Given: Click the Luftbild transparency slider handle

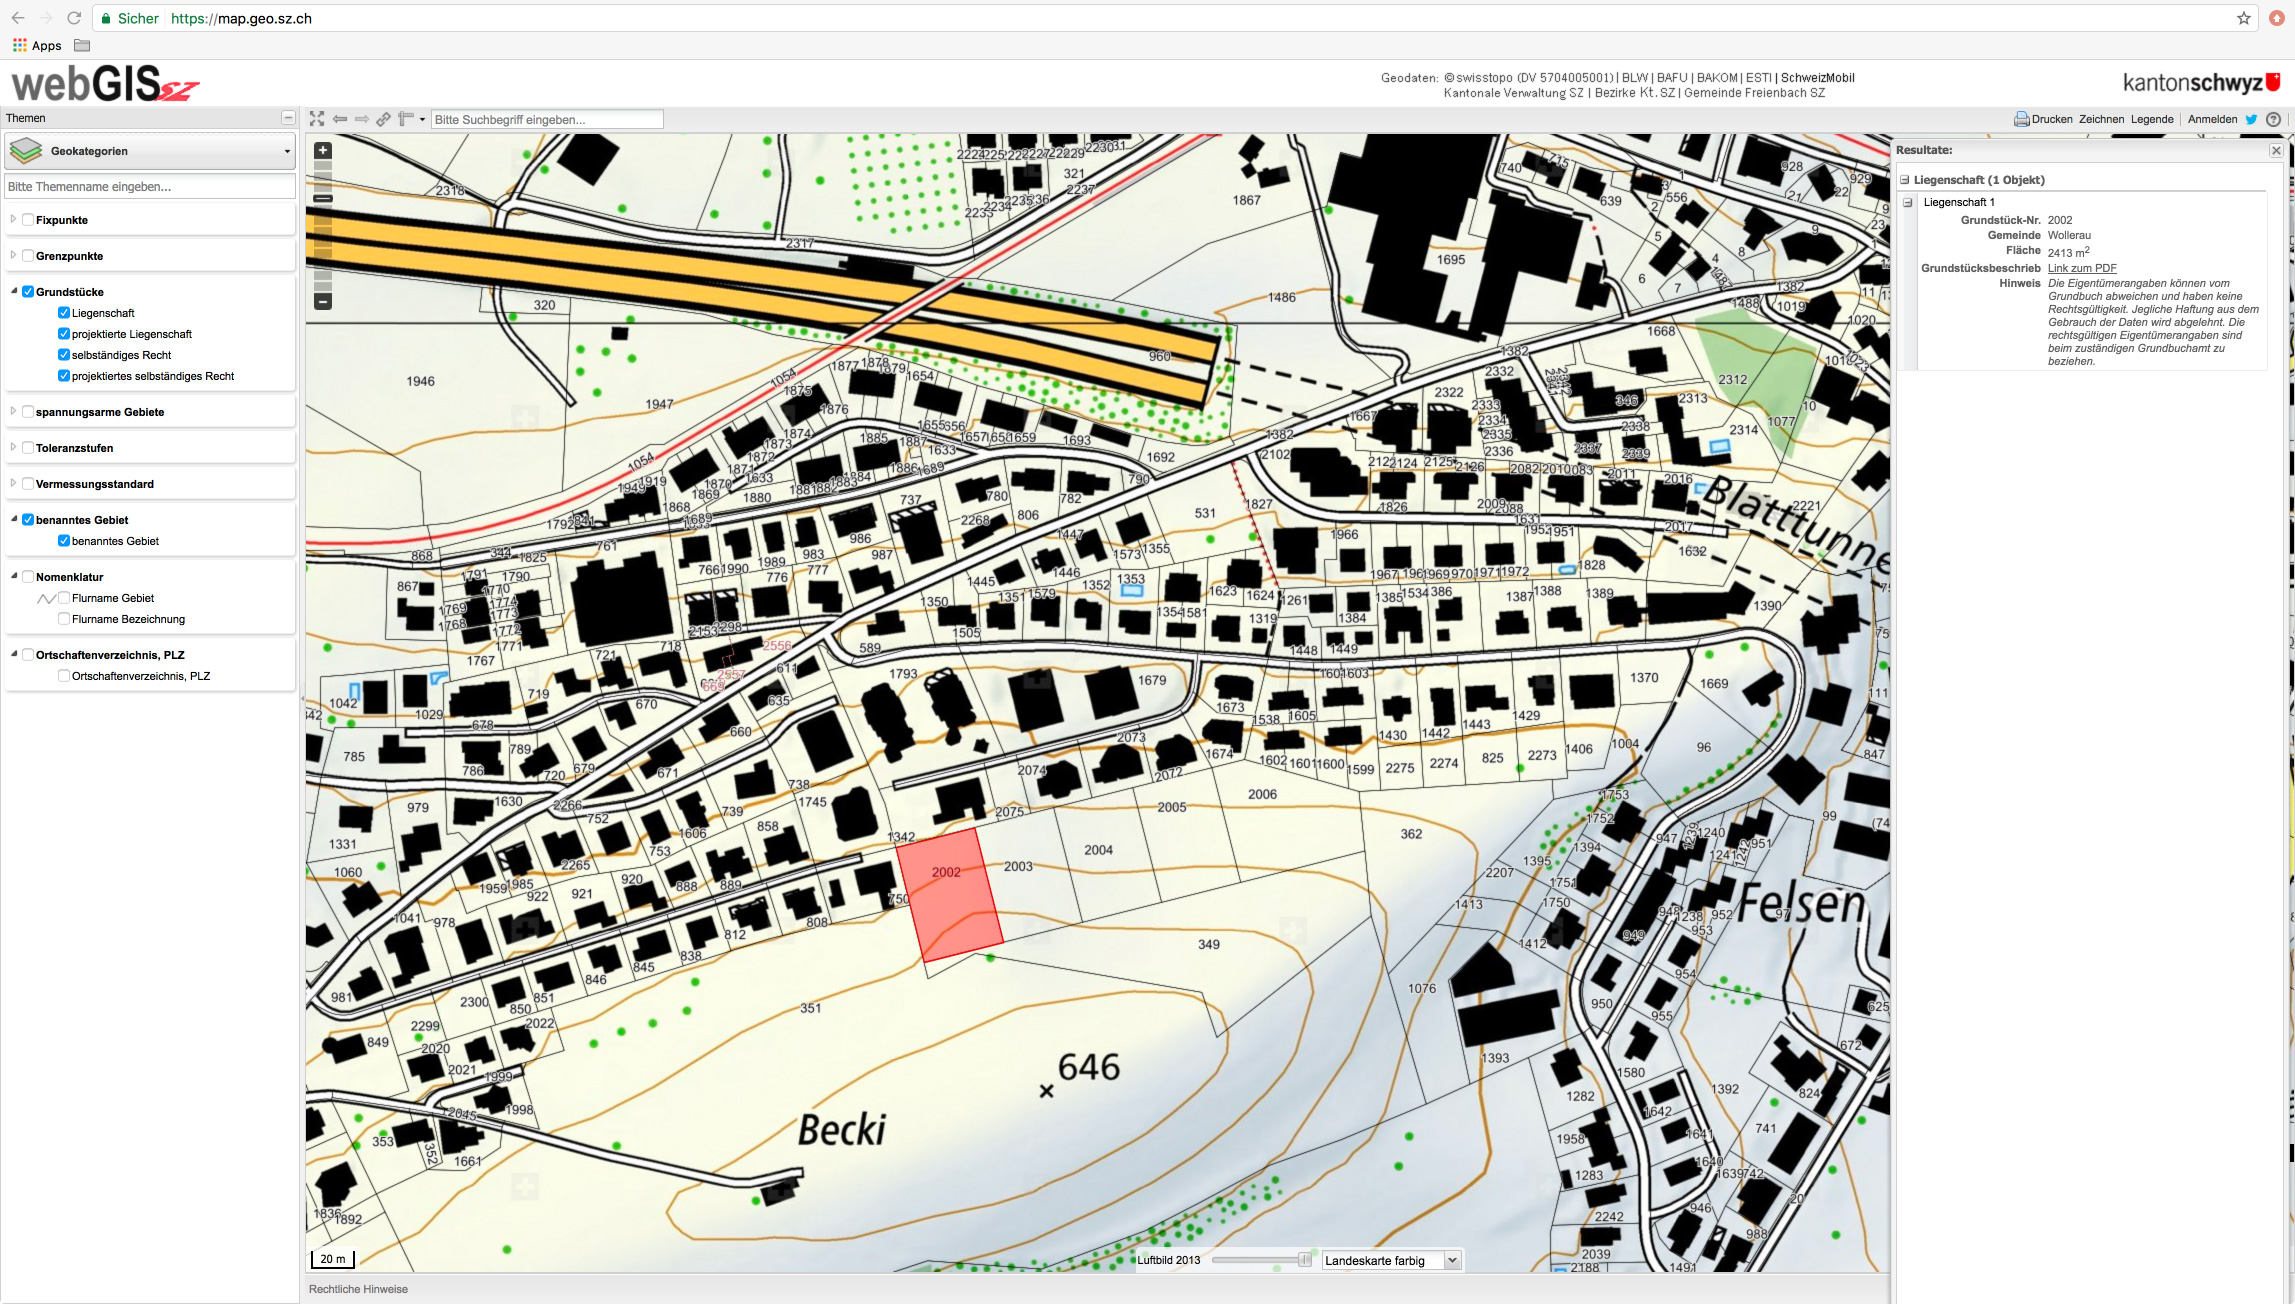Looking at the screenshot, I should click(x=1304, y=1260).
